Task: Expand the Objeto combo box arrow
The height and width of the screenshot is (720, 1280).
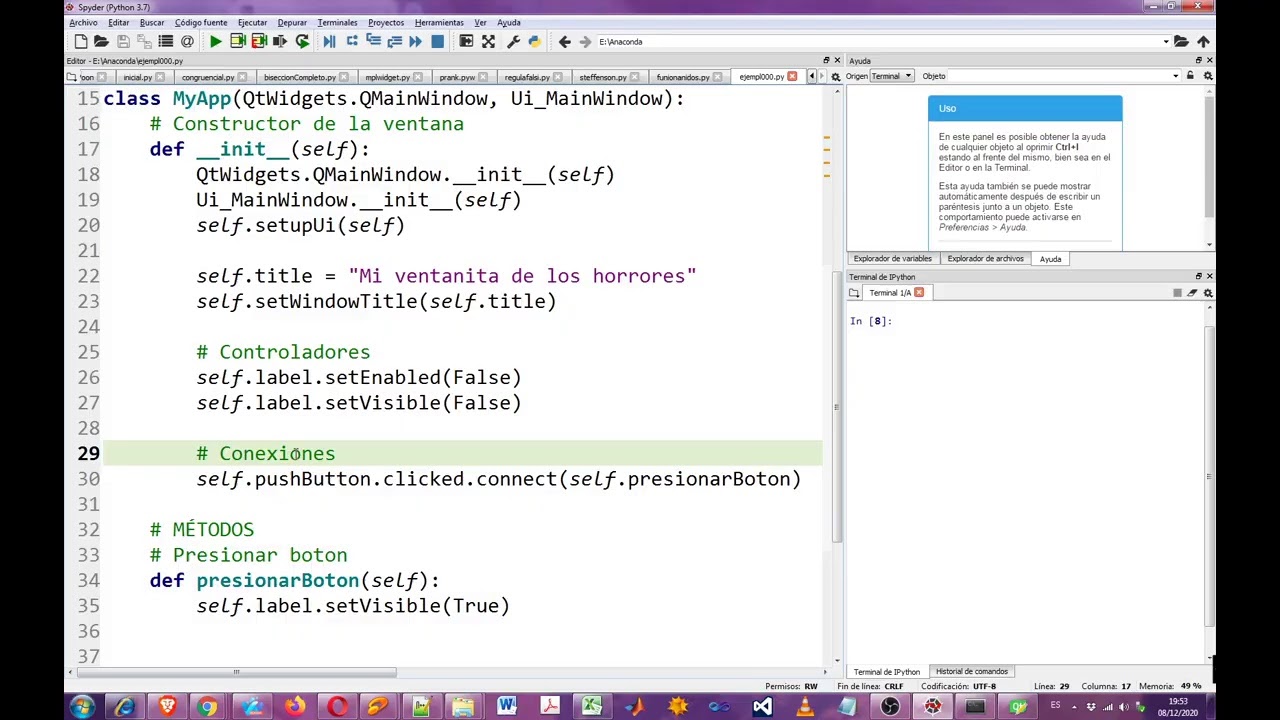Action: coord(1176,76)
